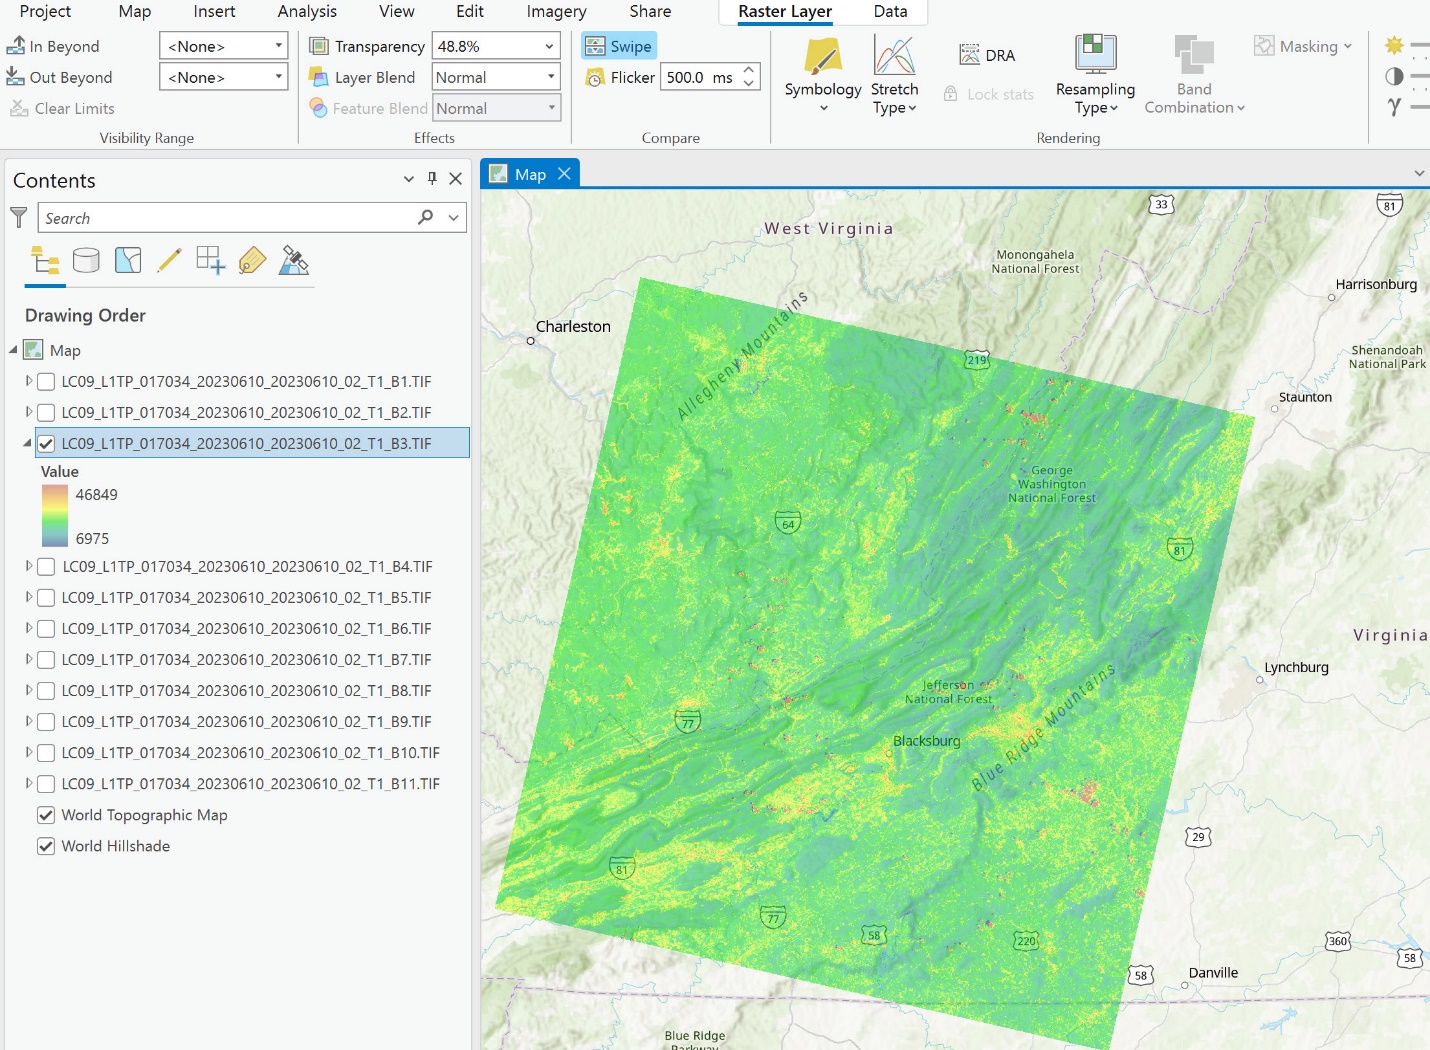The width and height of the screenshot is (1430, 1050).
Task: Uncheck World Hillshade layer
Action: tap(46, 846)
